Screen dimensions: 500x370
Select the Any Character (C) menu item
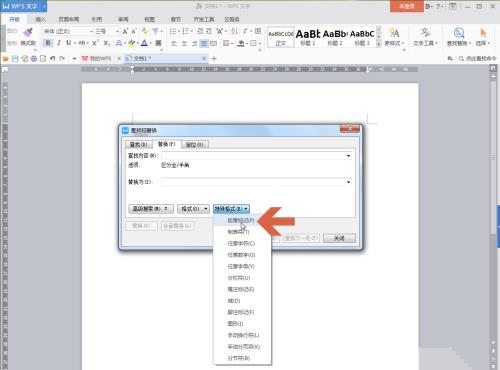[x=242, y=243]
